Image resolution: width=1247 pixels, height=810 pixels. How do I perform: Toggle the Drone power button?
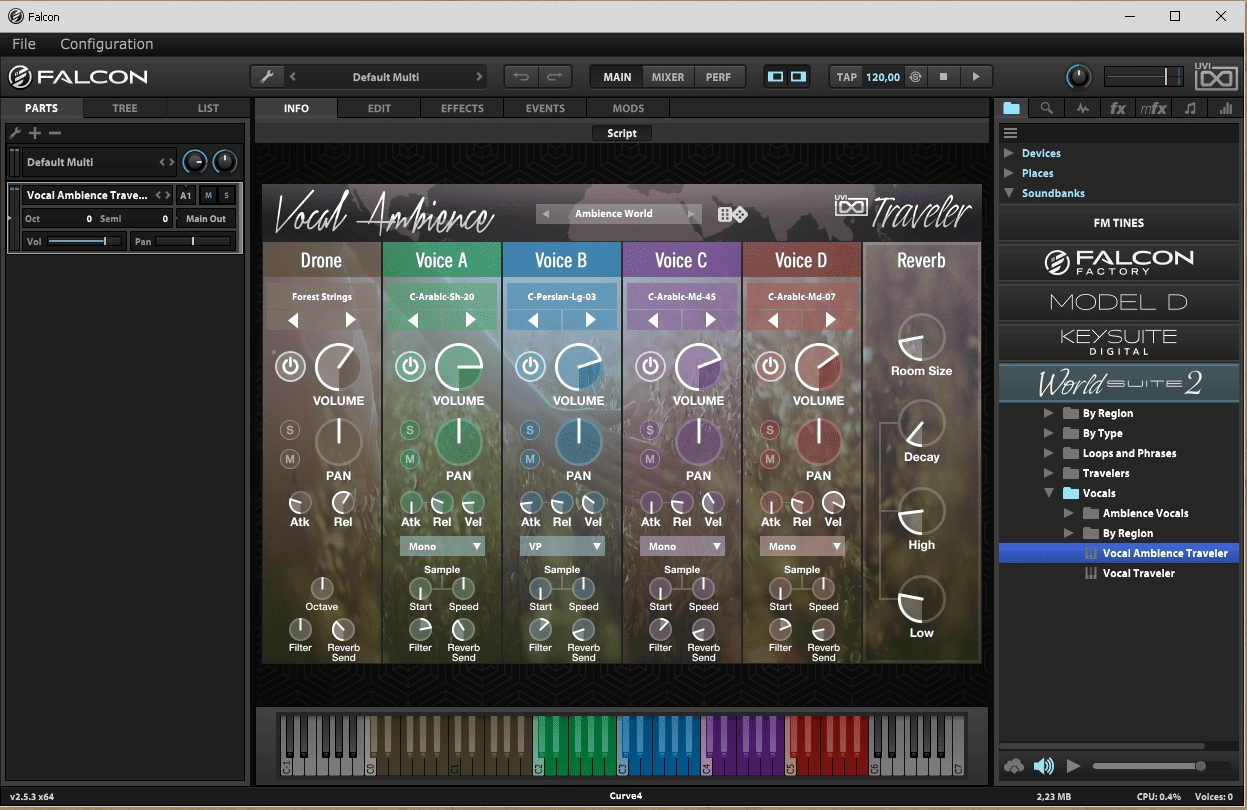coord(290,366)
